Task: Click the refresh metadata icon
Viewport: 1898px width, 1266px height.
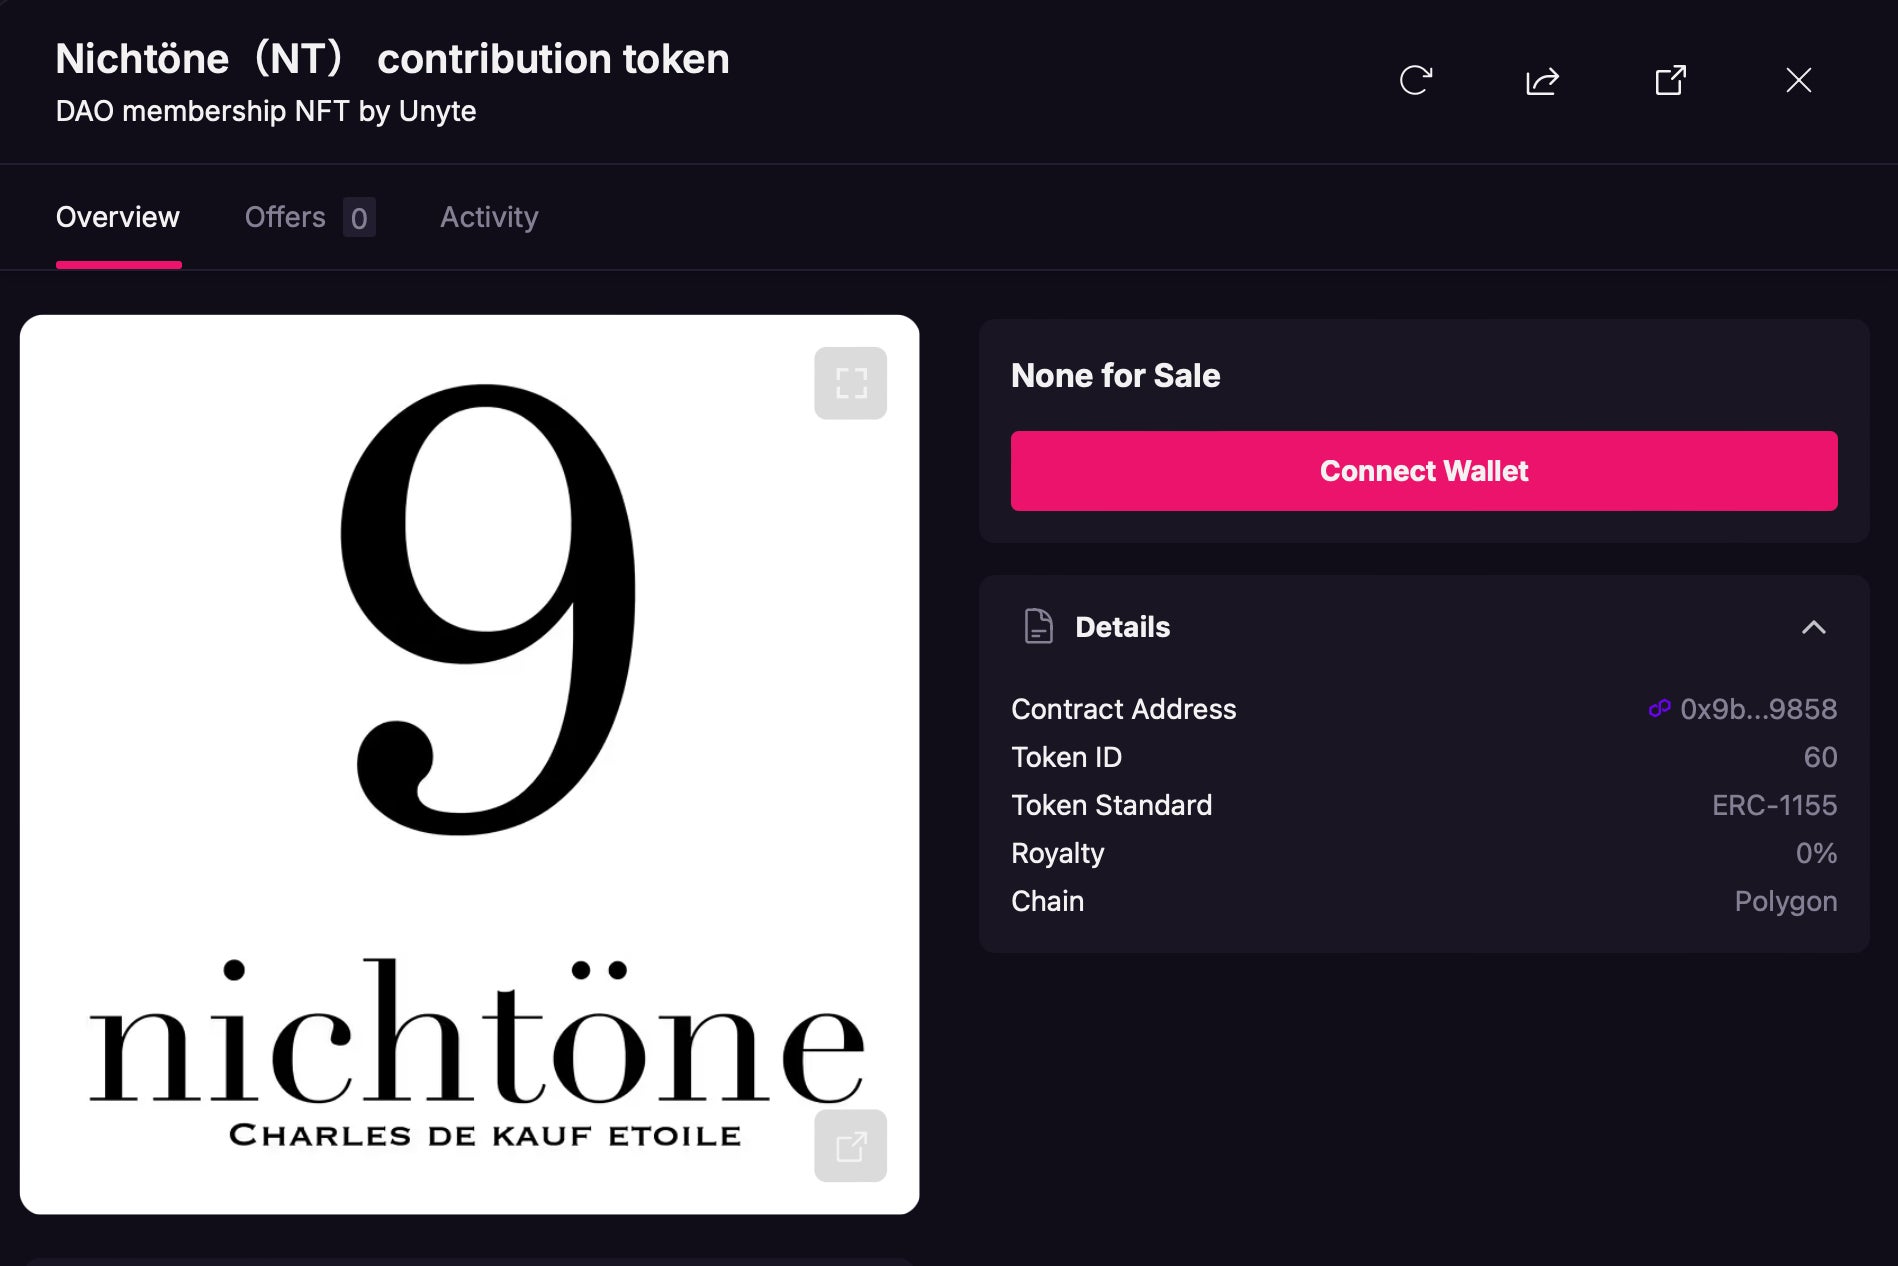Action: pos(1415,80)
